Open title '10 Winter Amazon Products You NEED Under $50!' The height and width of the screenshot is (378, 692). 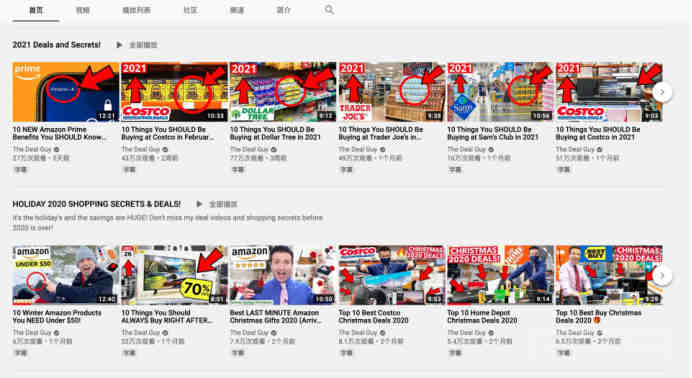click(x=57, y=317)
